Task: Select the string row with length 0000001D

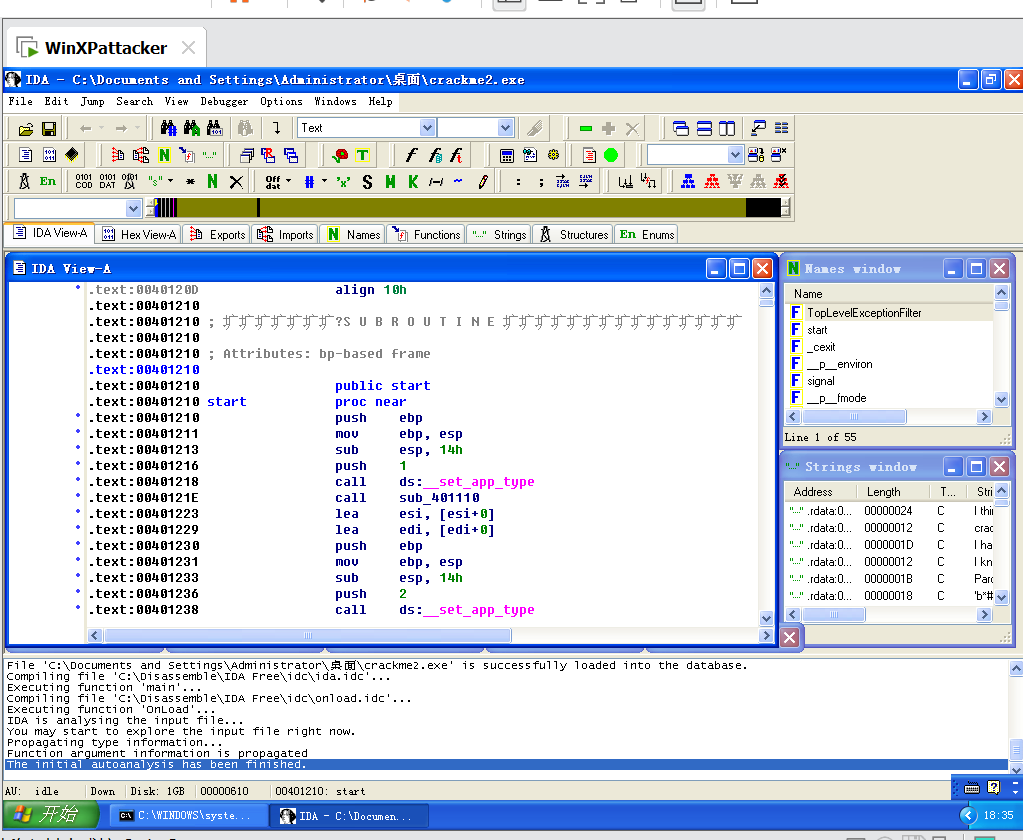Action: pyautogui.click(x=891, y=545)
